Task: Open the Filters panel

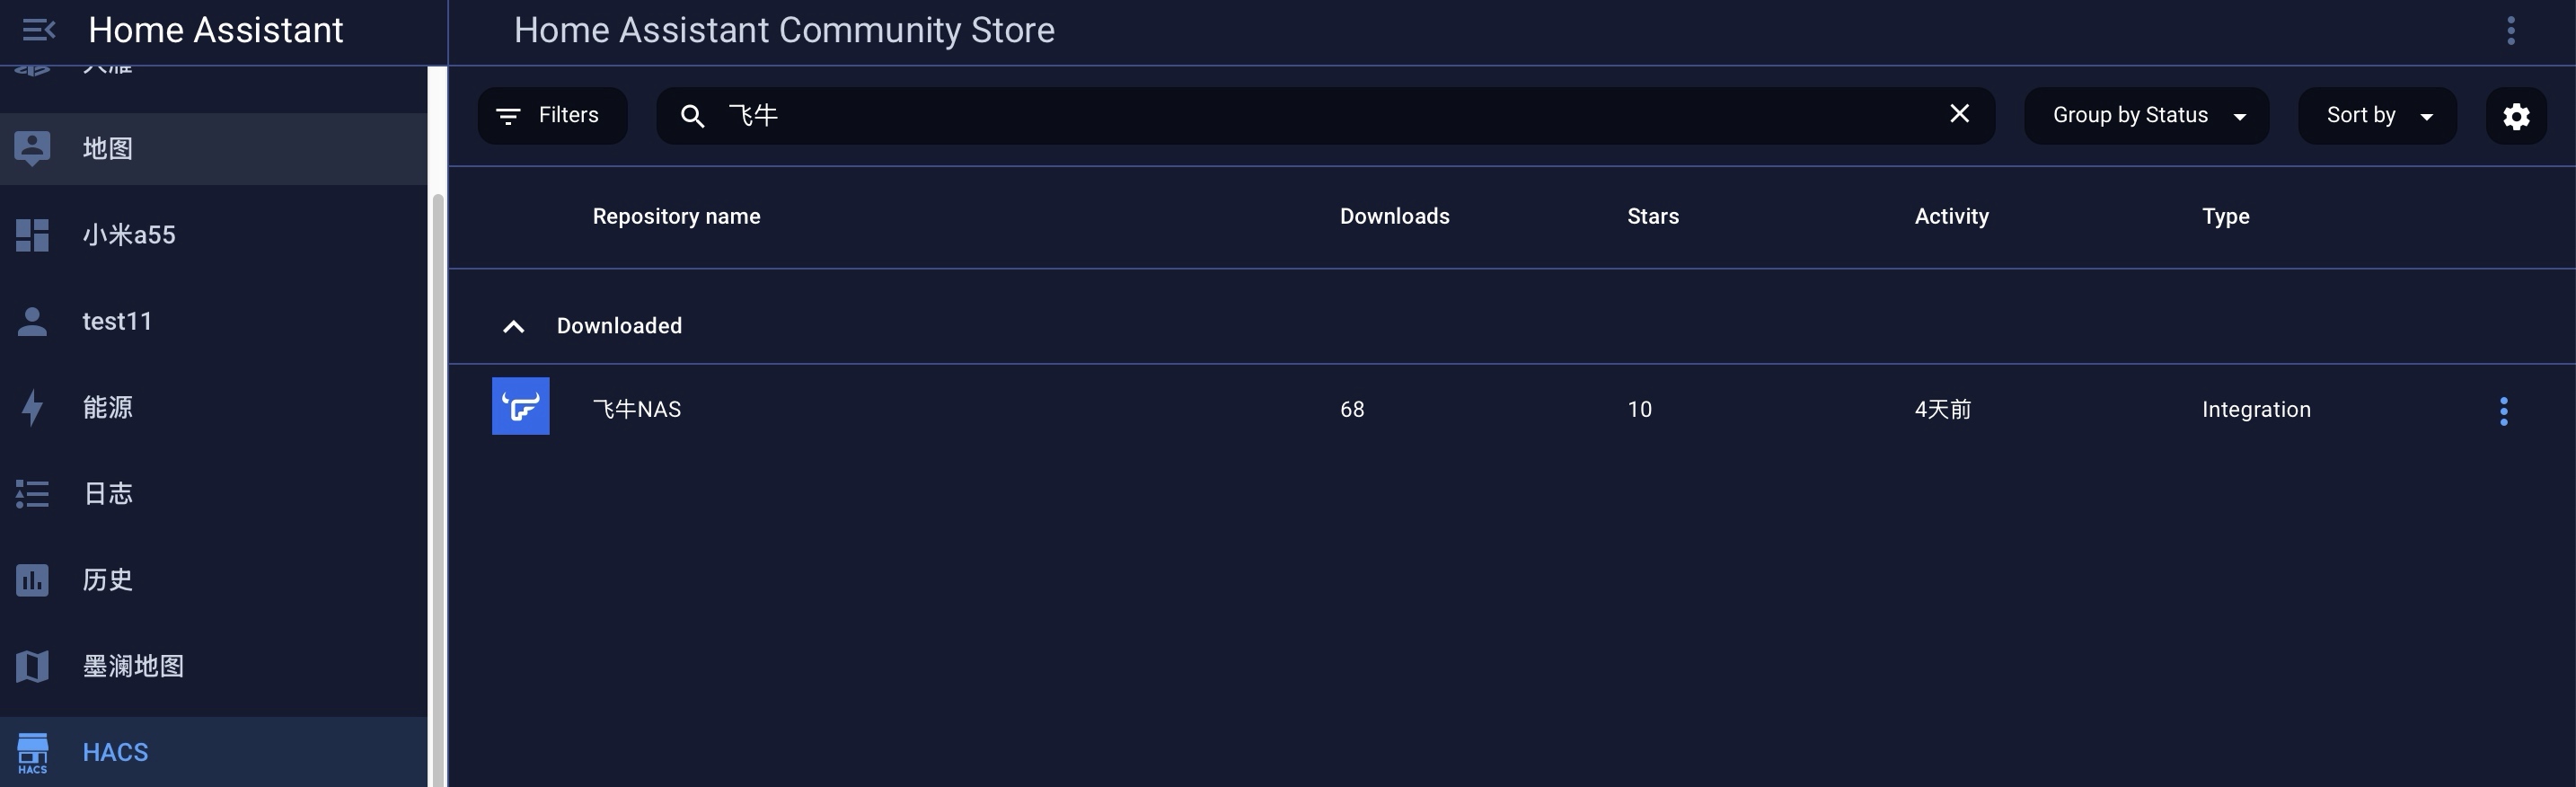Action: [x=552, y=116]
